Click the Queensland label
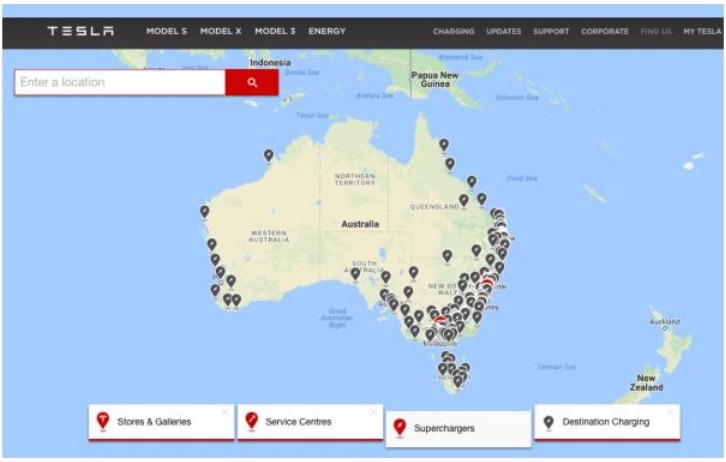The height and width of the screenshot is (462, 726). [434, 206]
